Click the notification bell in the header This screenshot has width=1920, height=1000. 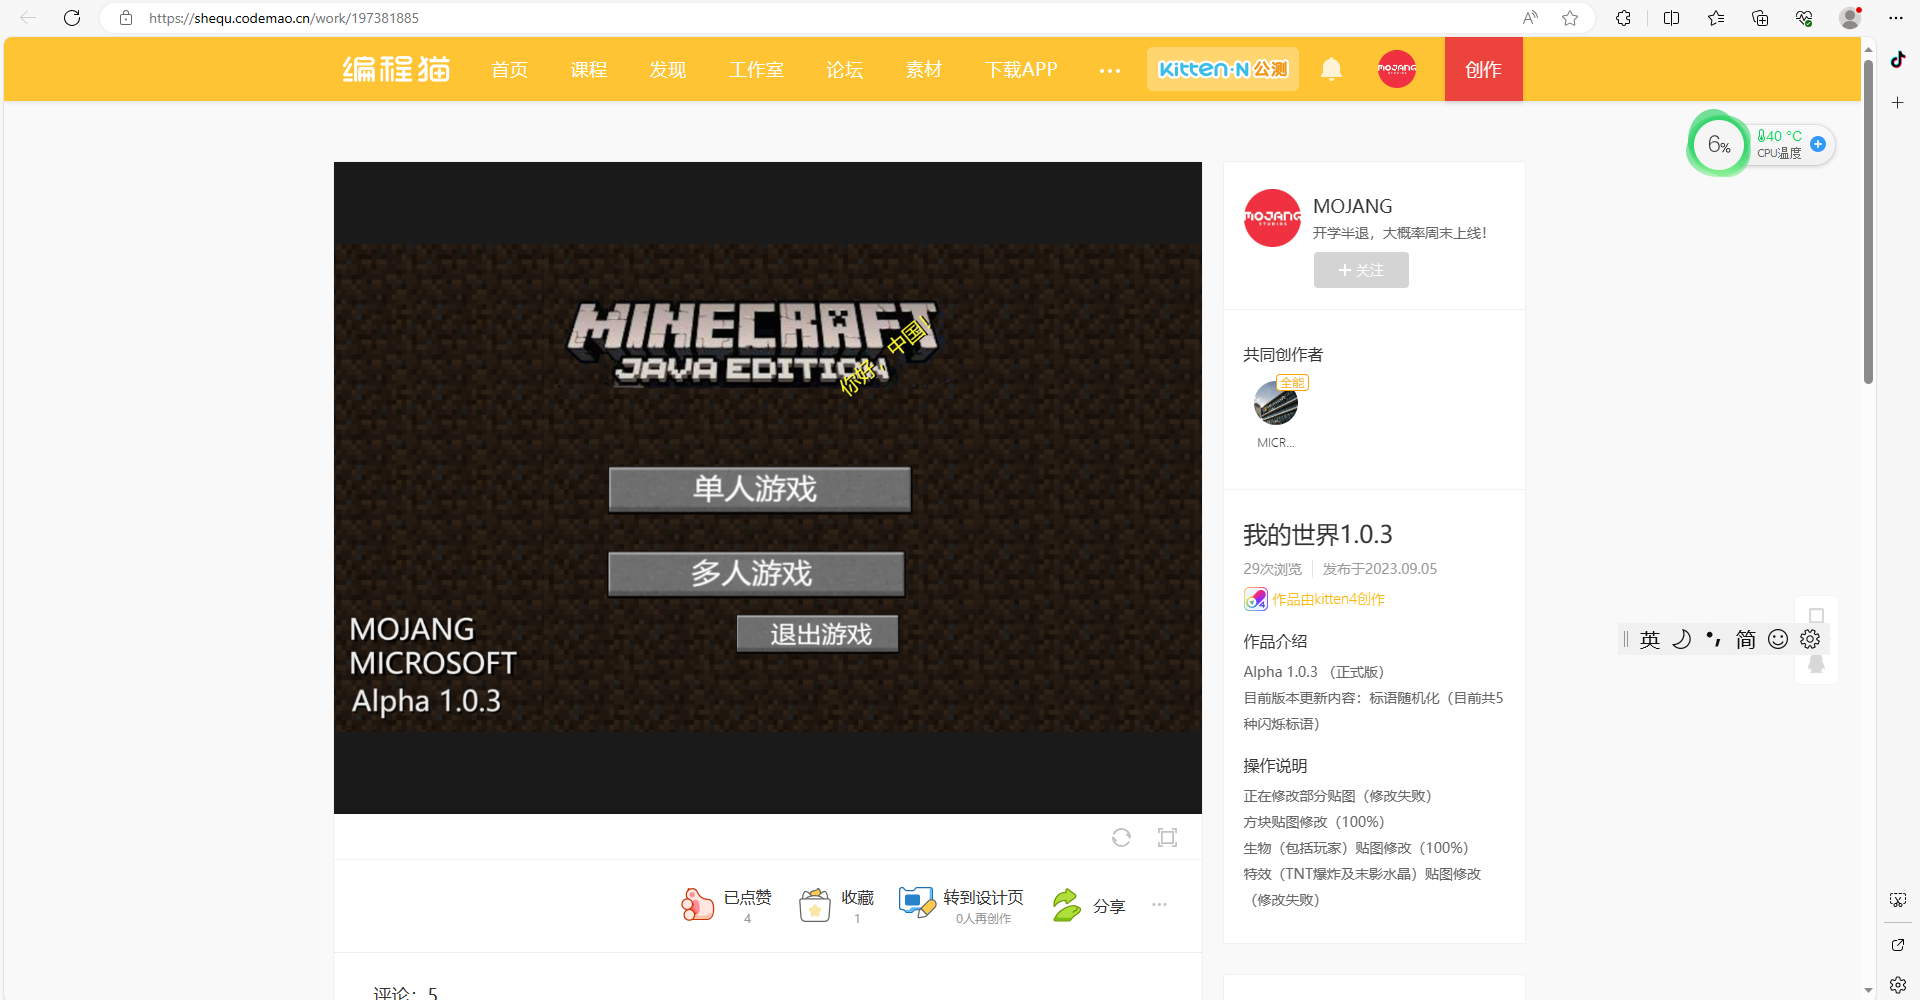(x=1331, y=69)
